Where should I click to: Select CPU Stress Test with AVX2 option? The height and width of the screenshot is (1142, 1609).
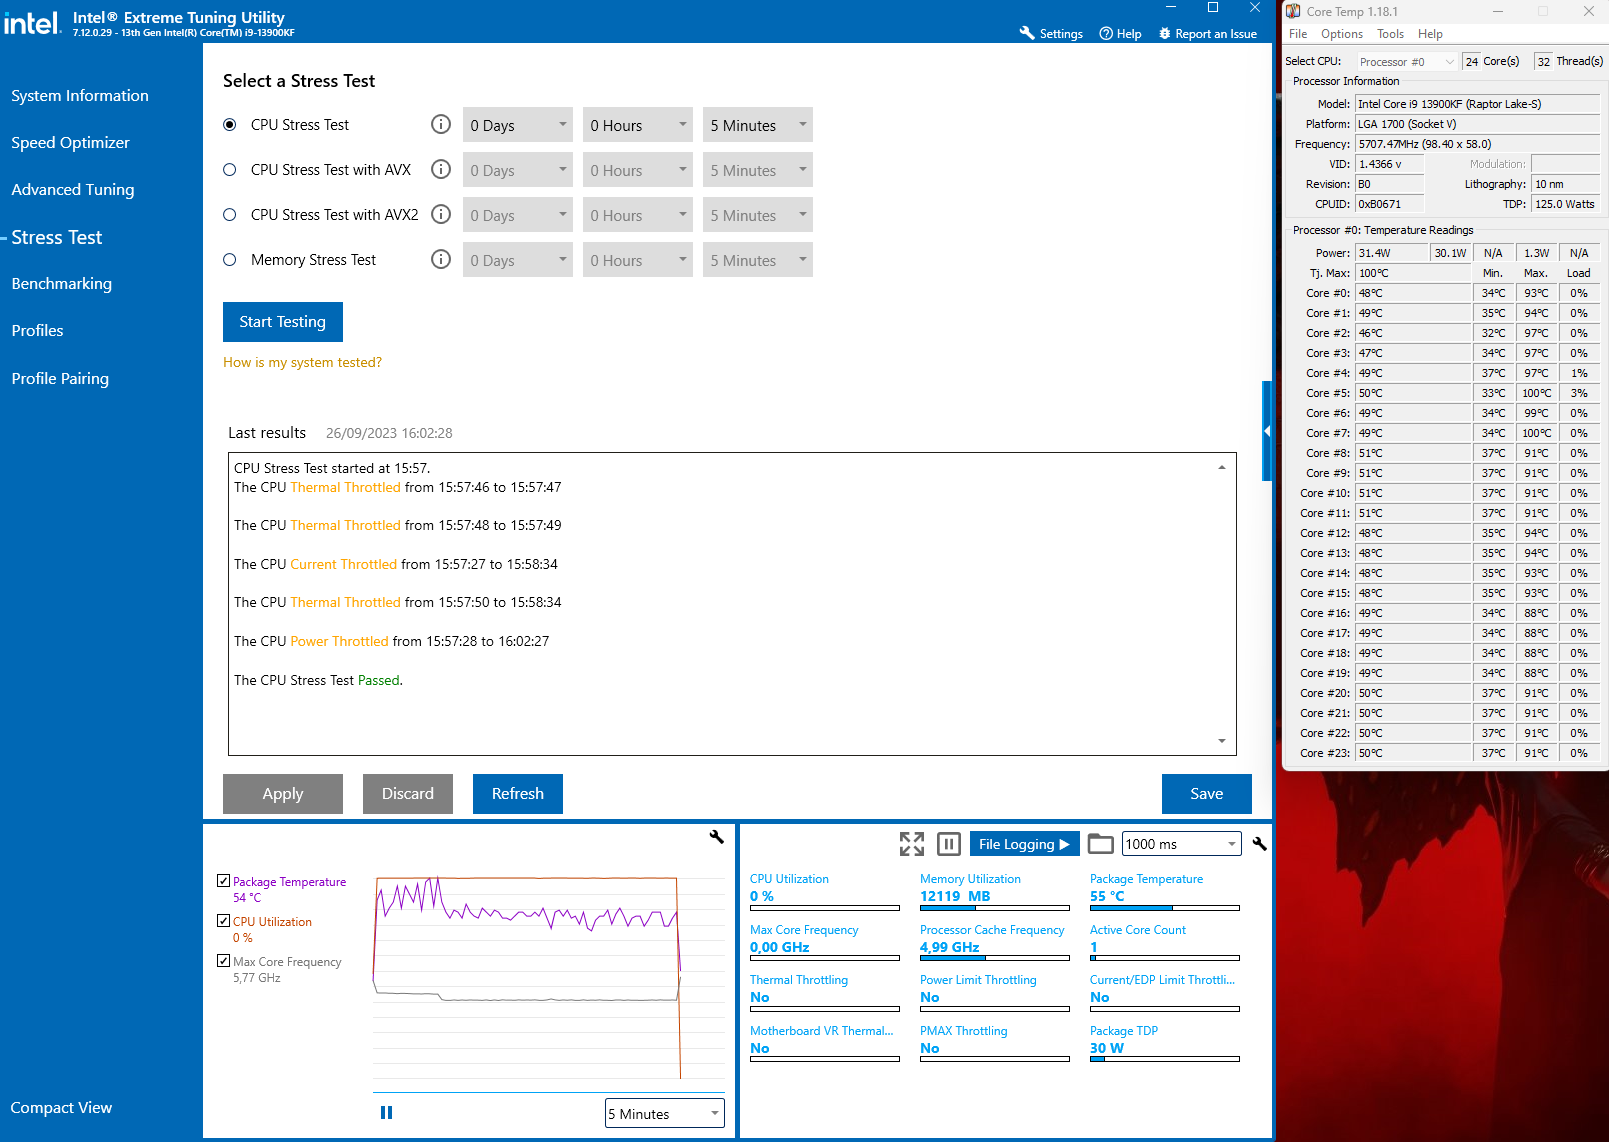[230, 215]
